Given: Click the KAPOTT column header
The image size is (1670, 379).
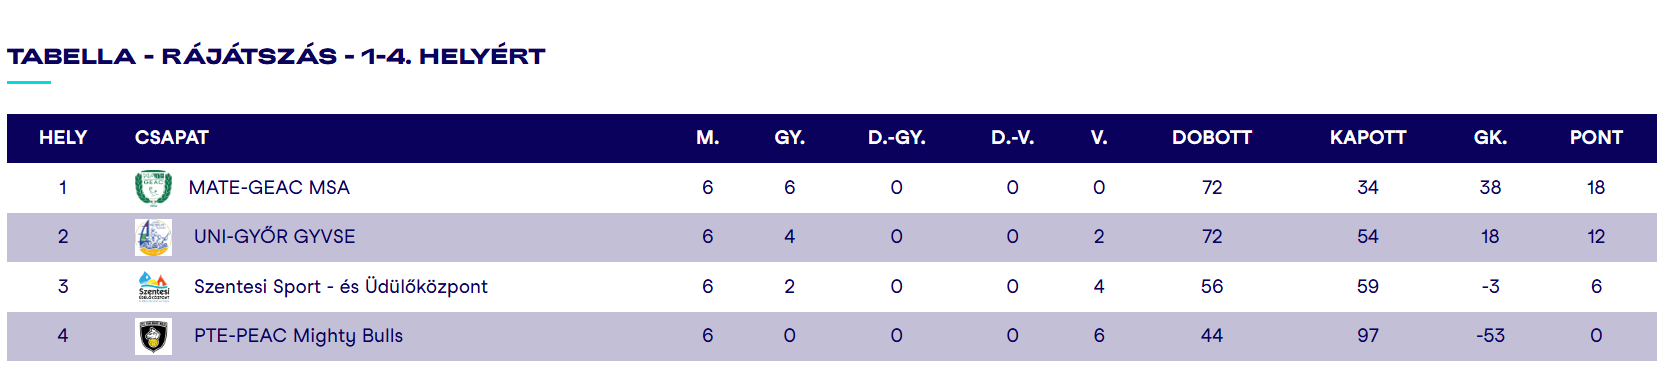Looking at the screenshot, I should (x=1368, y=138).
